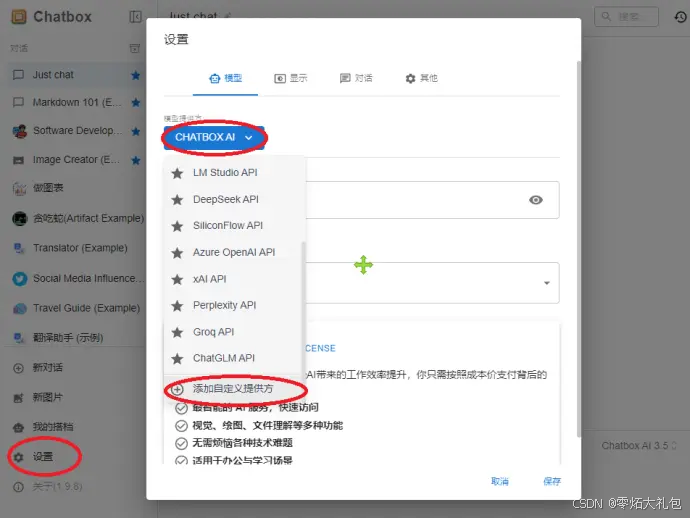Click the 我的搭档 robot icon

[18, 427]
